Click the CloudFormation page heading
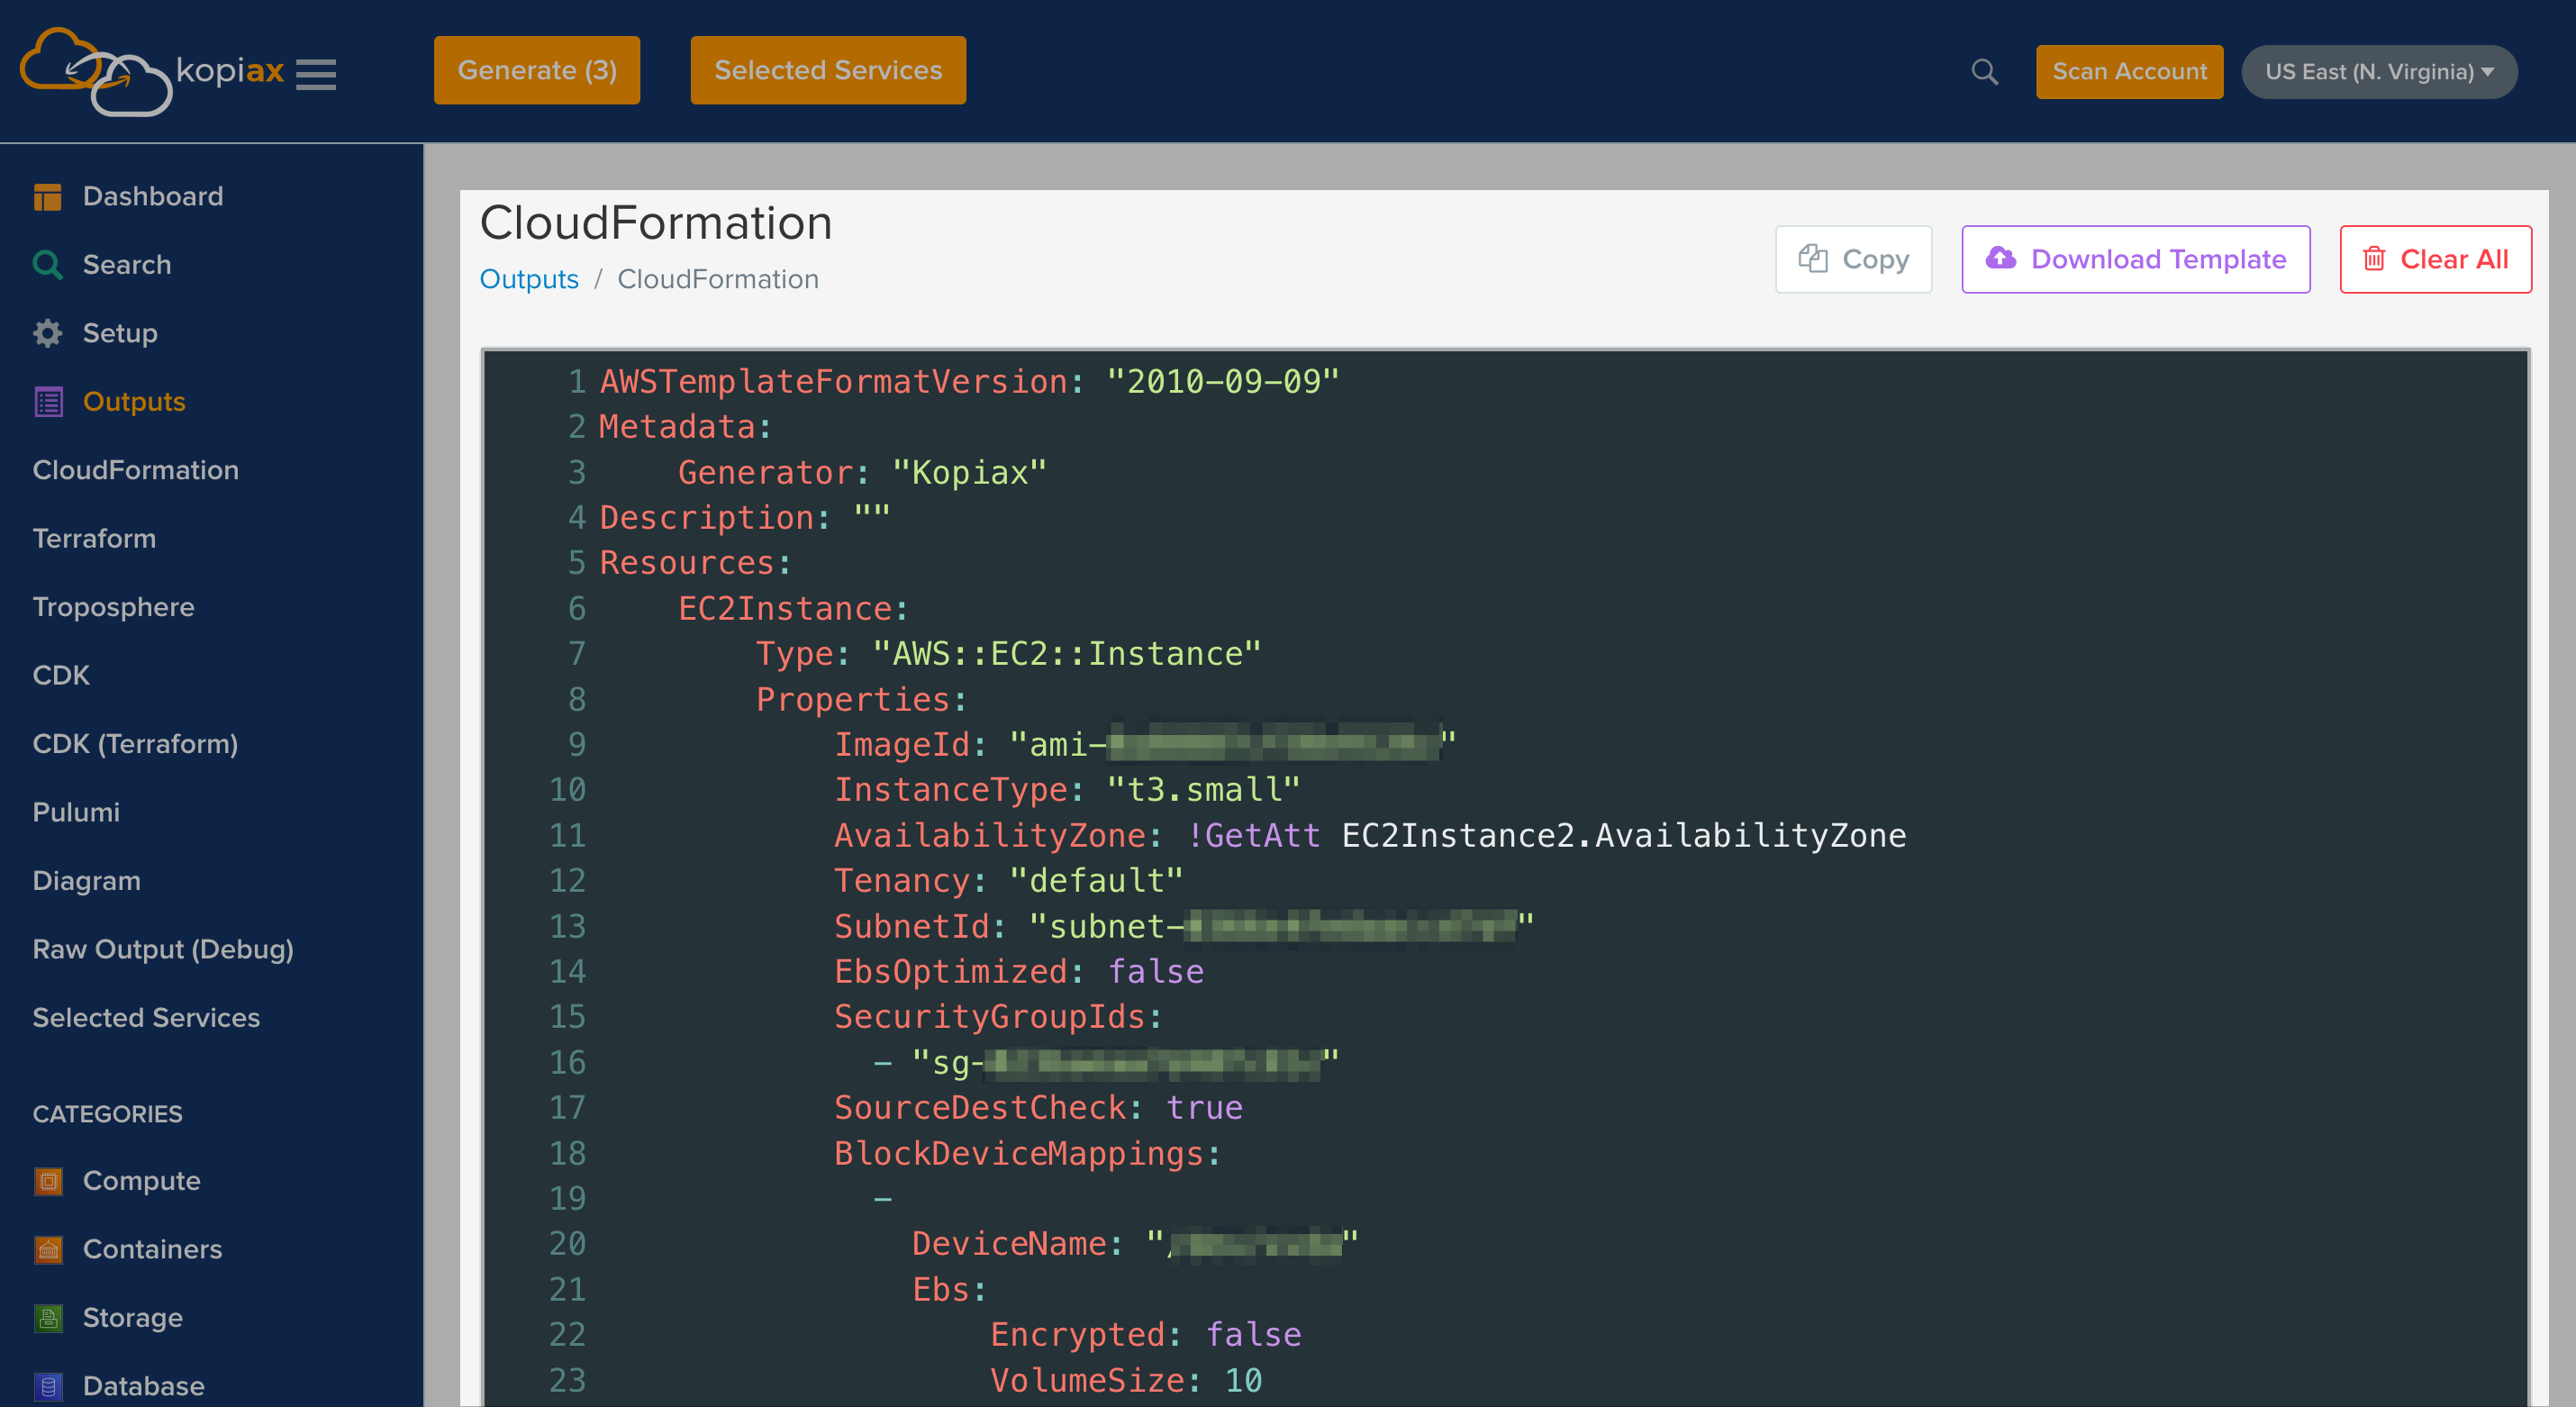The width and height of the screenshot is (2576, 1407). coord(655,222)
